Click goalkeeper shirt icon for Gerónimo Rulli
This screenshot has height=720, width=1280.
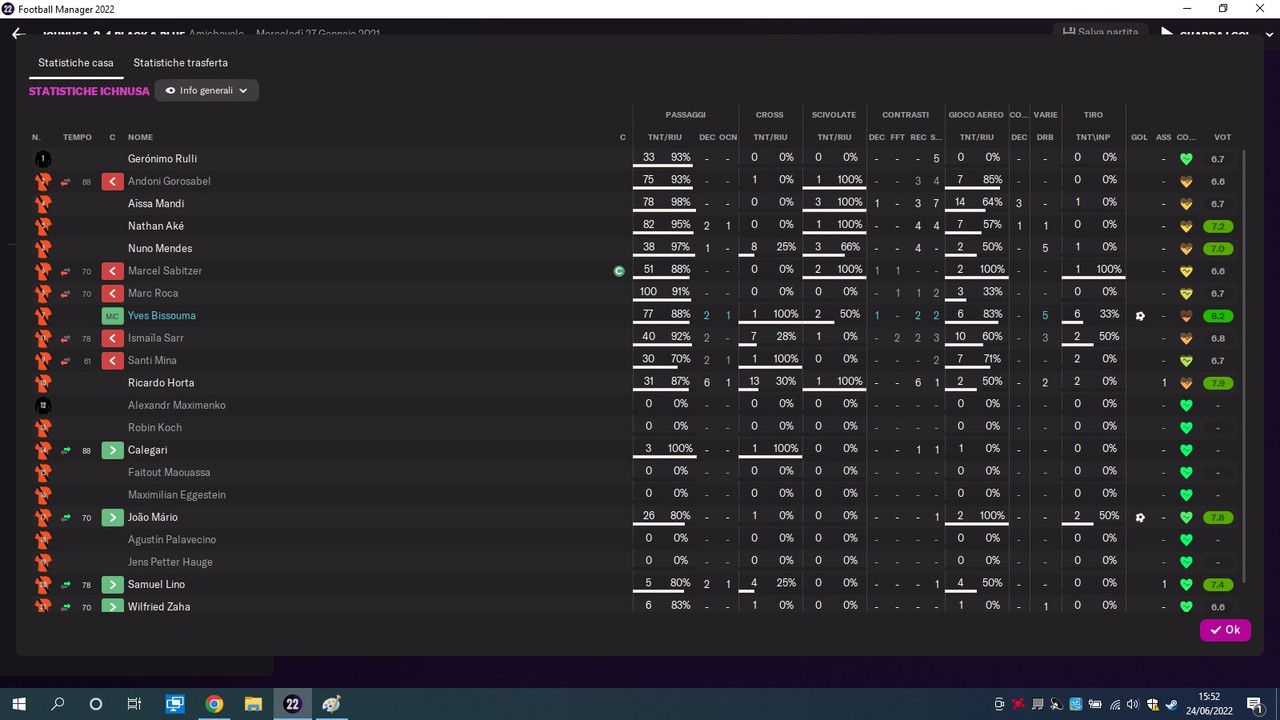[x=42, y=159]
